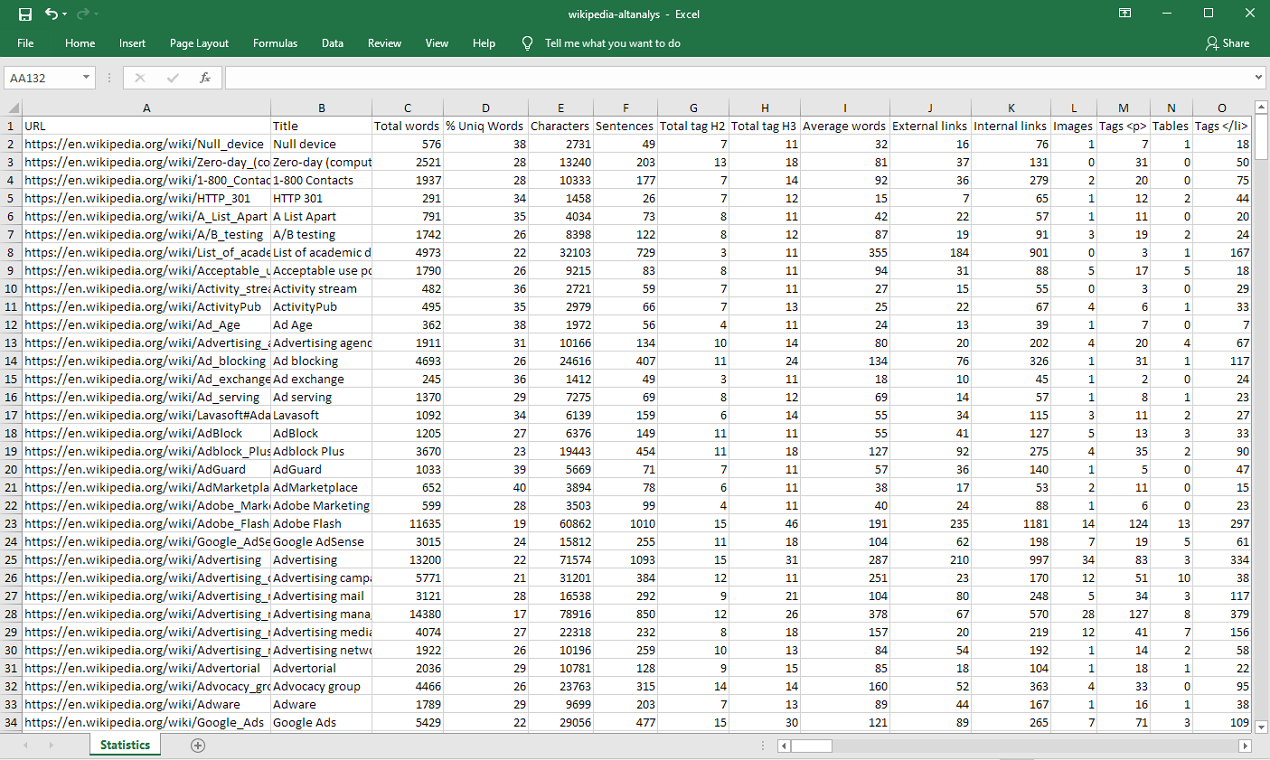The height and width of the screenshot is (760, 1270).
Task: Click the New Sheet plus icon
Action: point(198,745)
